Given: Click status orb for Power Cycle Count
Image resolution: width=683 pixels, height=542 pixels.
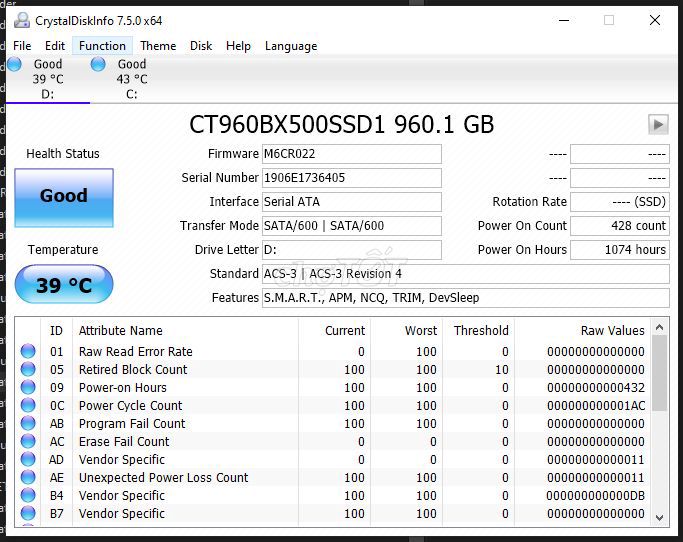Looking at the screenshot, I should (x=28, y=405).
